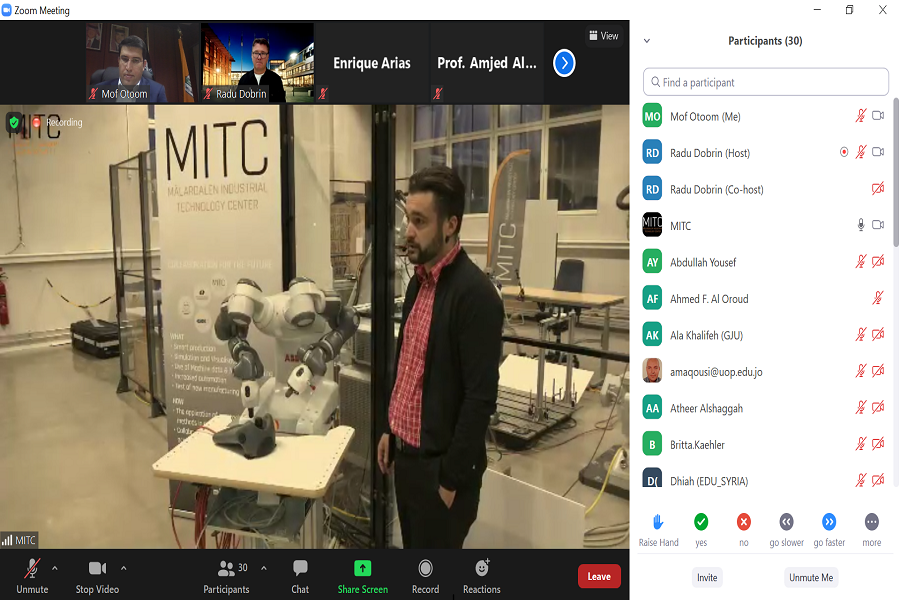Click amaqousi@uop.edu.jo muted mic icon
This screenshot has height=600, width=900.
coord(860,371)
